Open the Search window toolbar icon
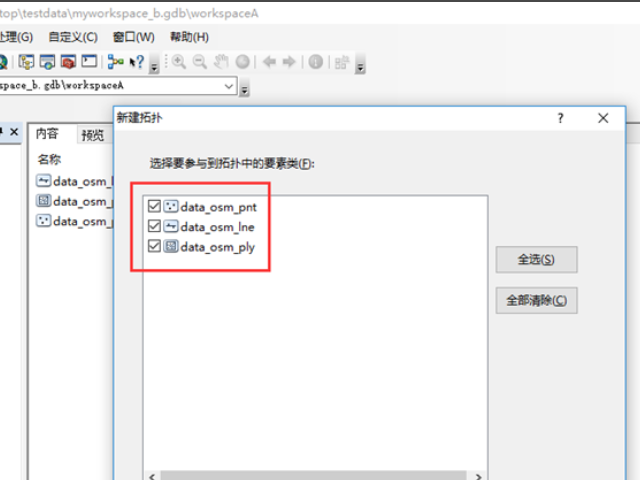Image resolution: width=640 pixels, height=480 pixels. point(47,62)
